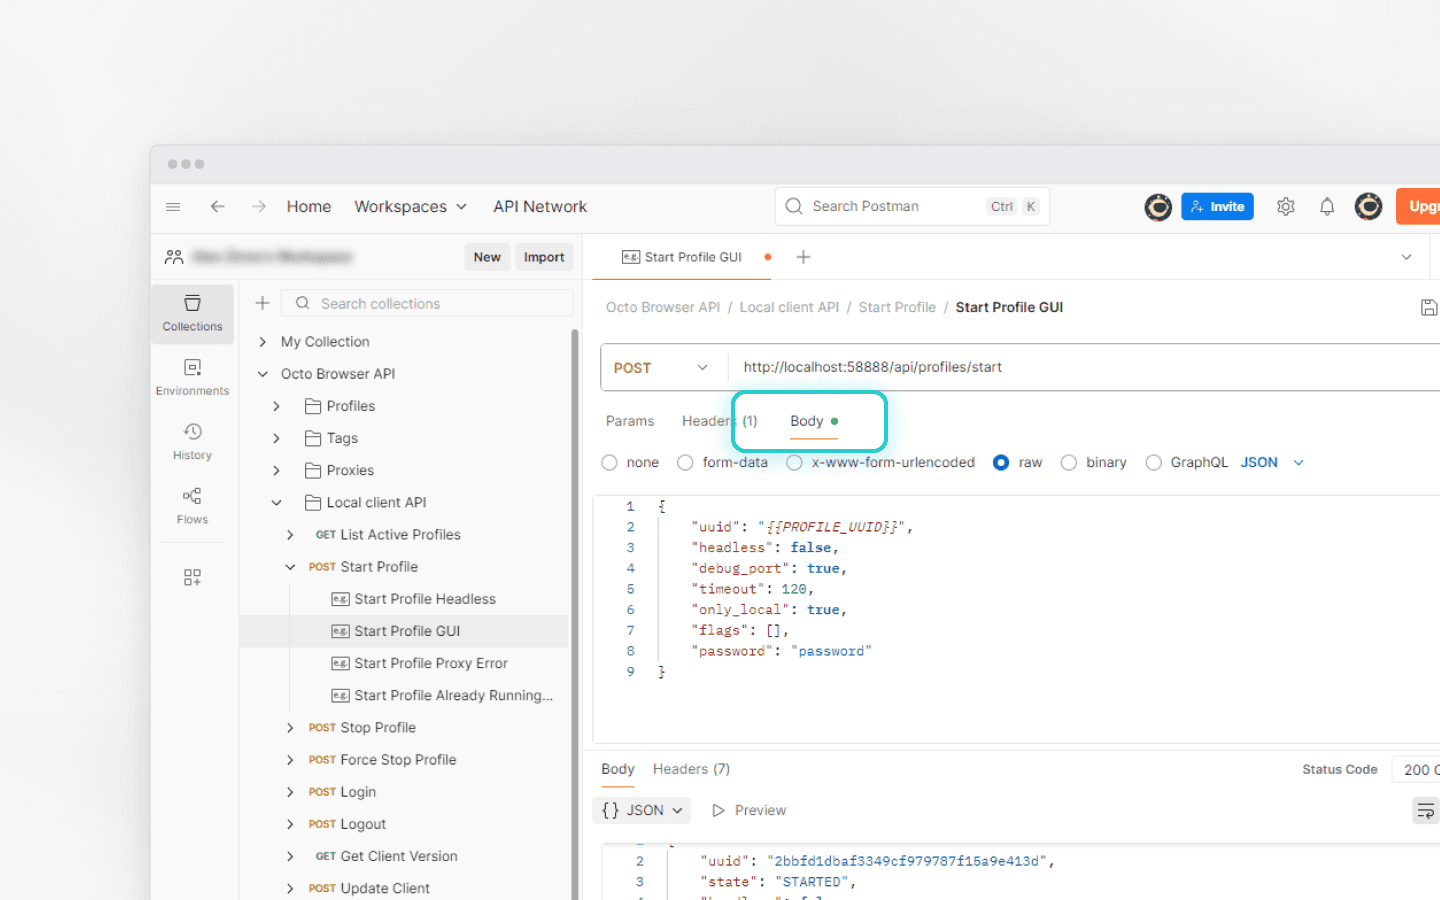1440x900 pixels.
Task: Click the workspace people icon
Action: click(174, 257)
